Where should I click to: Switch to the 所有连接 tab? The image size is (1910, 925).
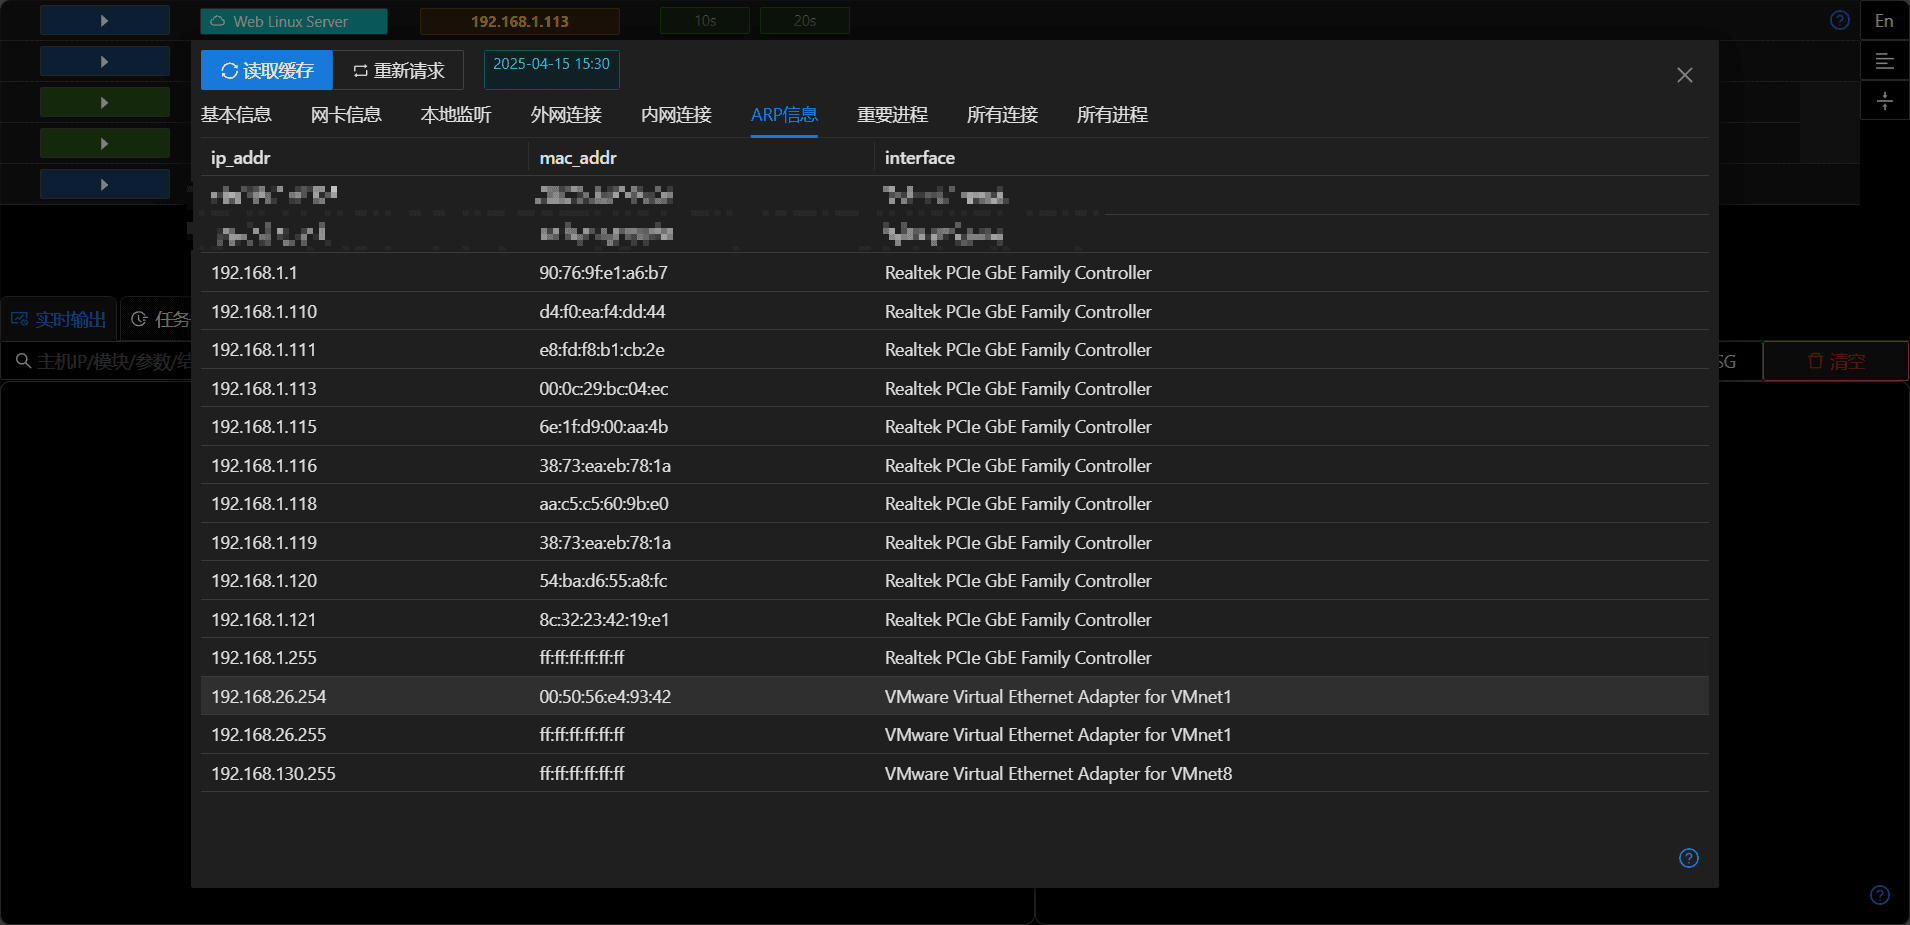[1002, 115]
